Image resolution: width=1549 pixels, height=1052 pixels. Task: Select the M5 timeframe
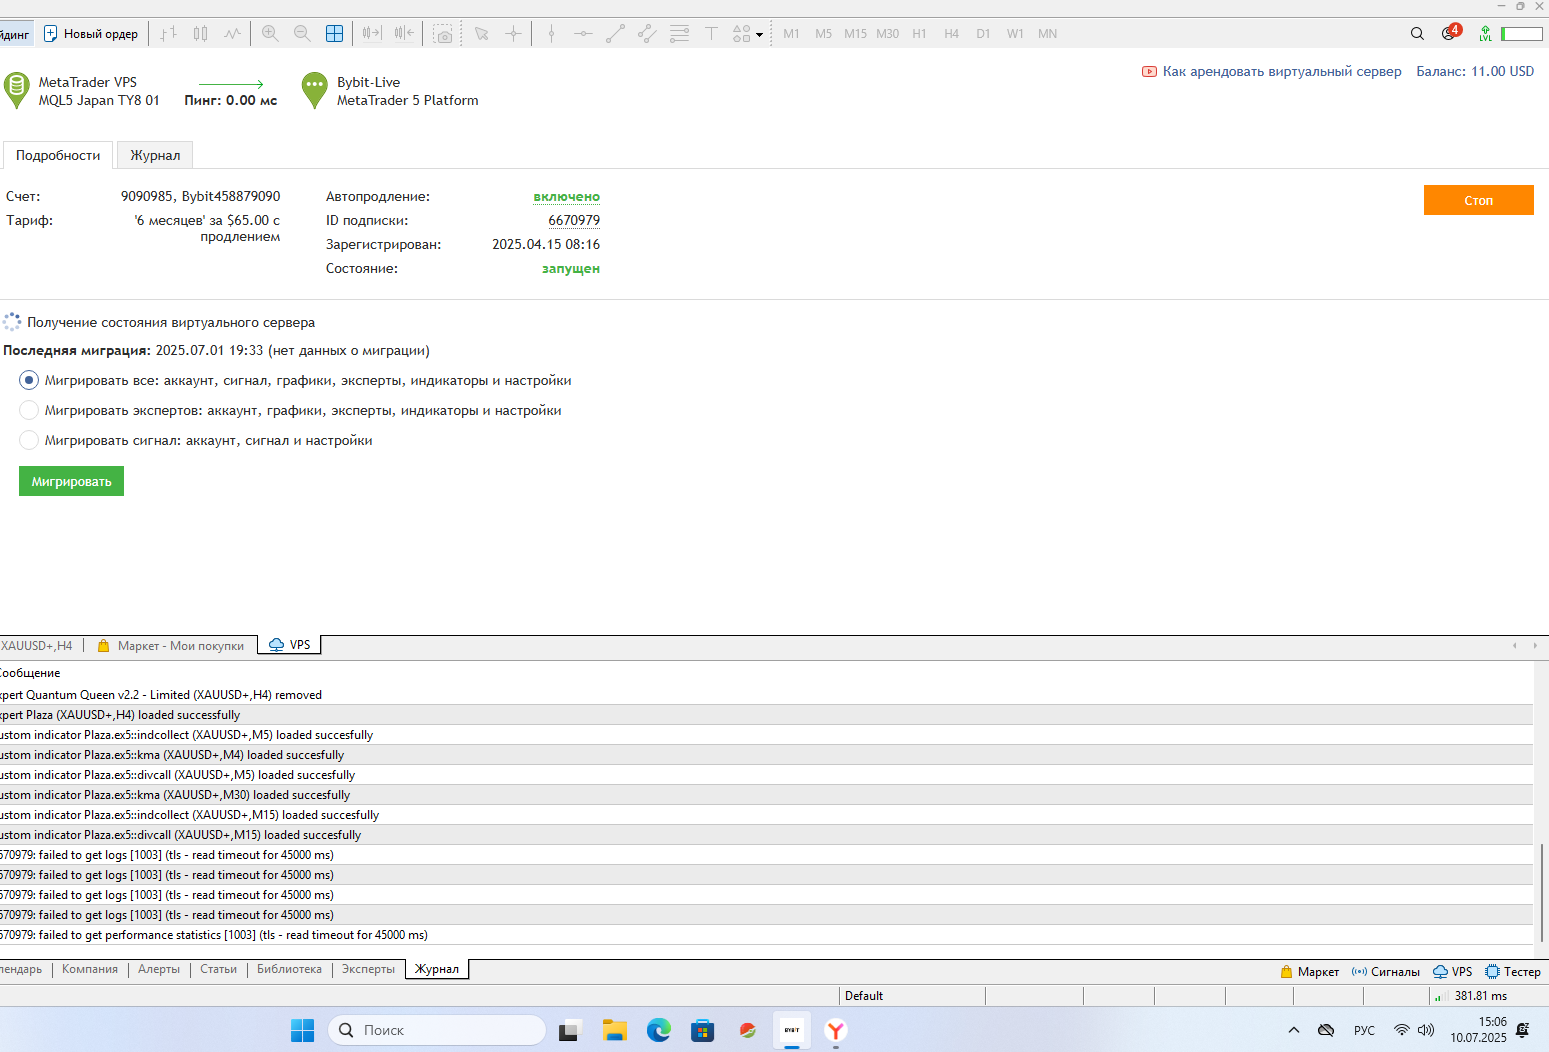823,34
